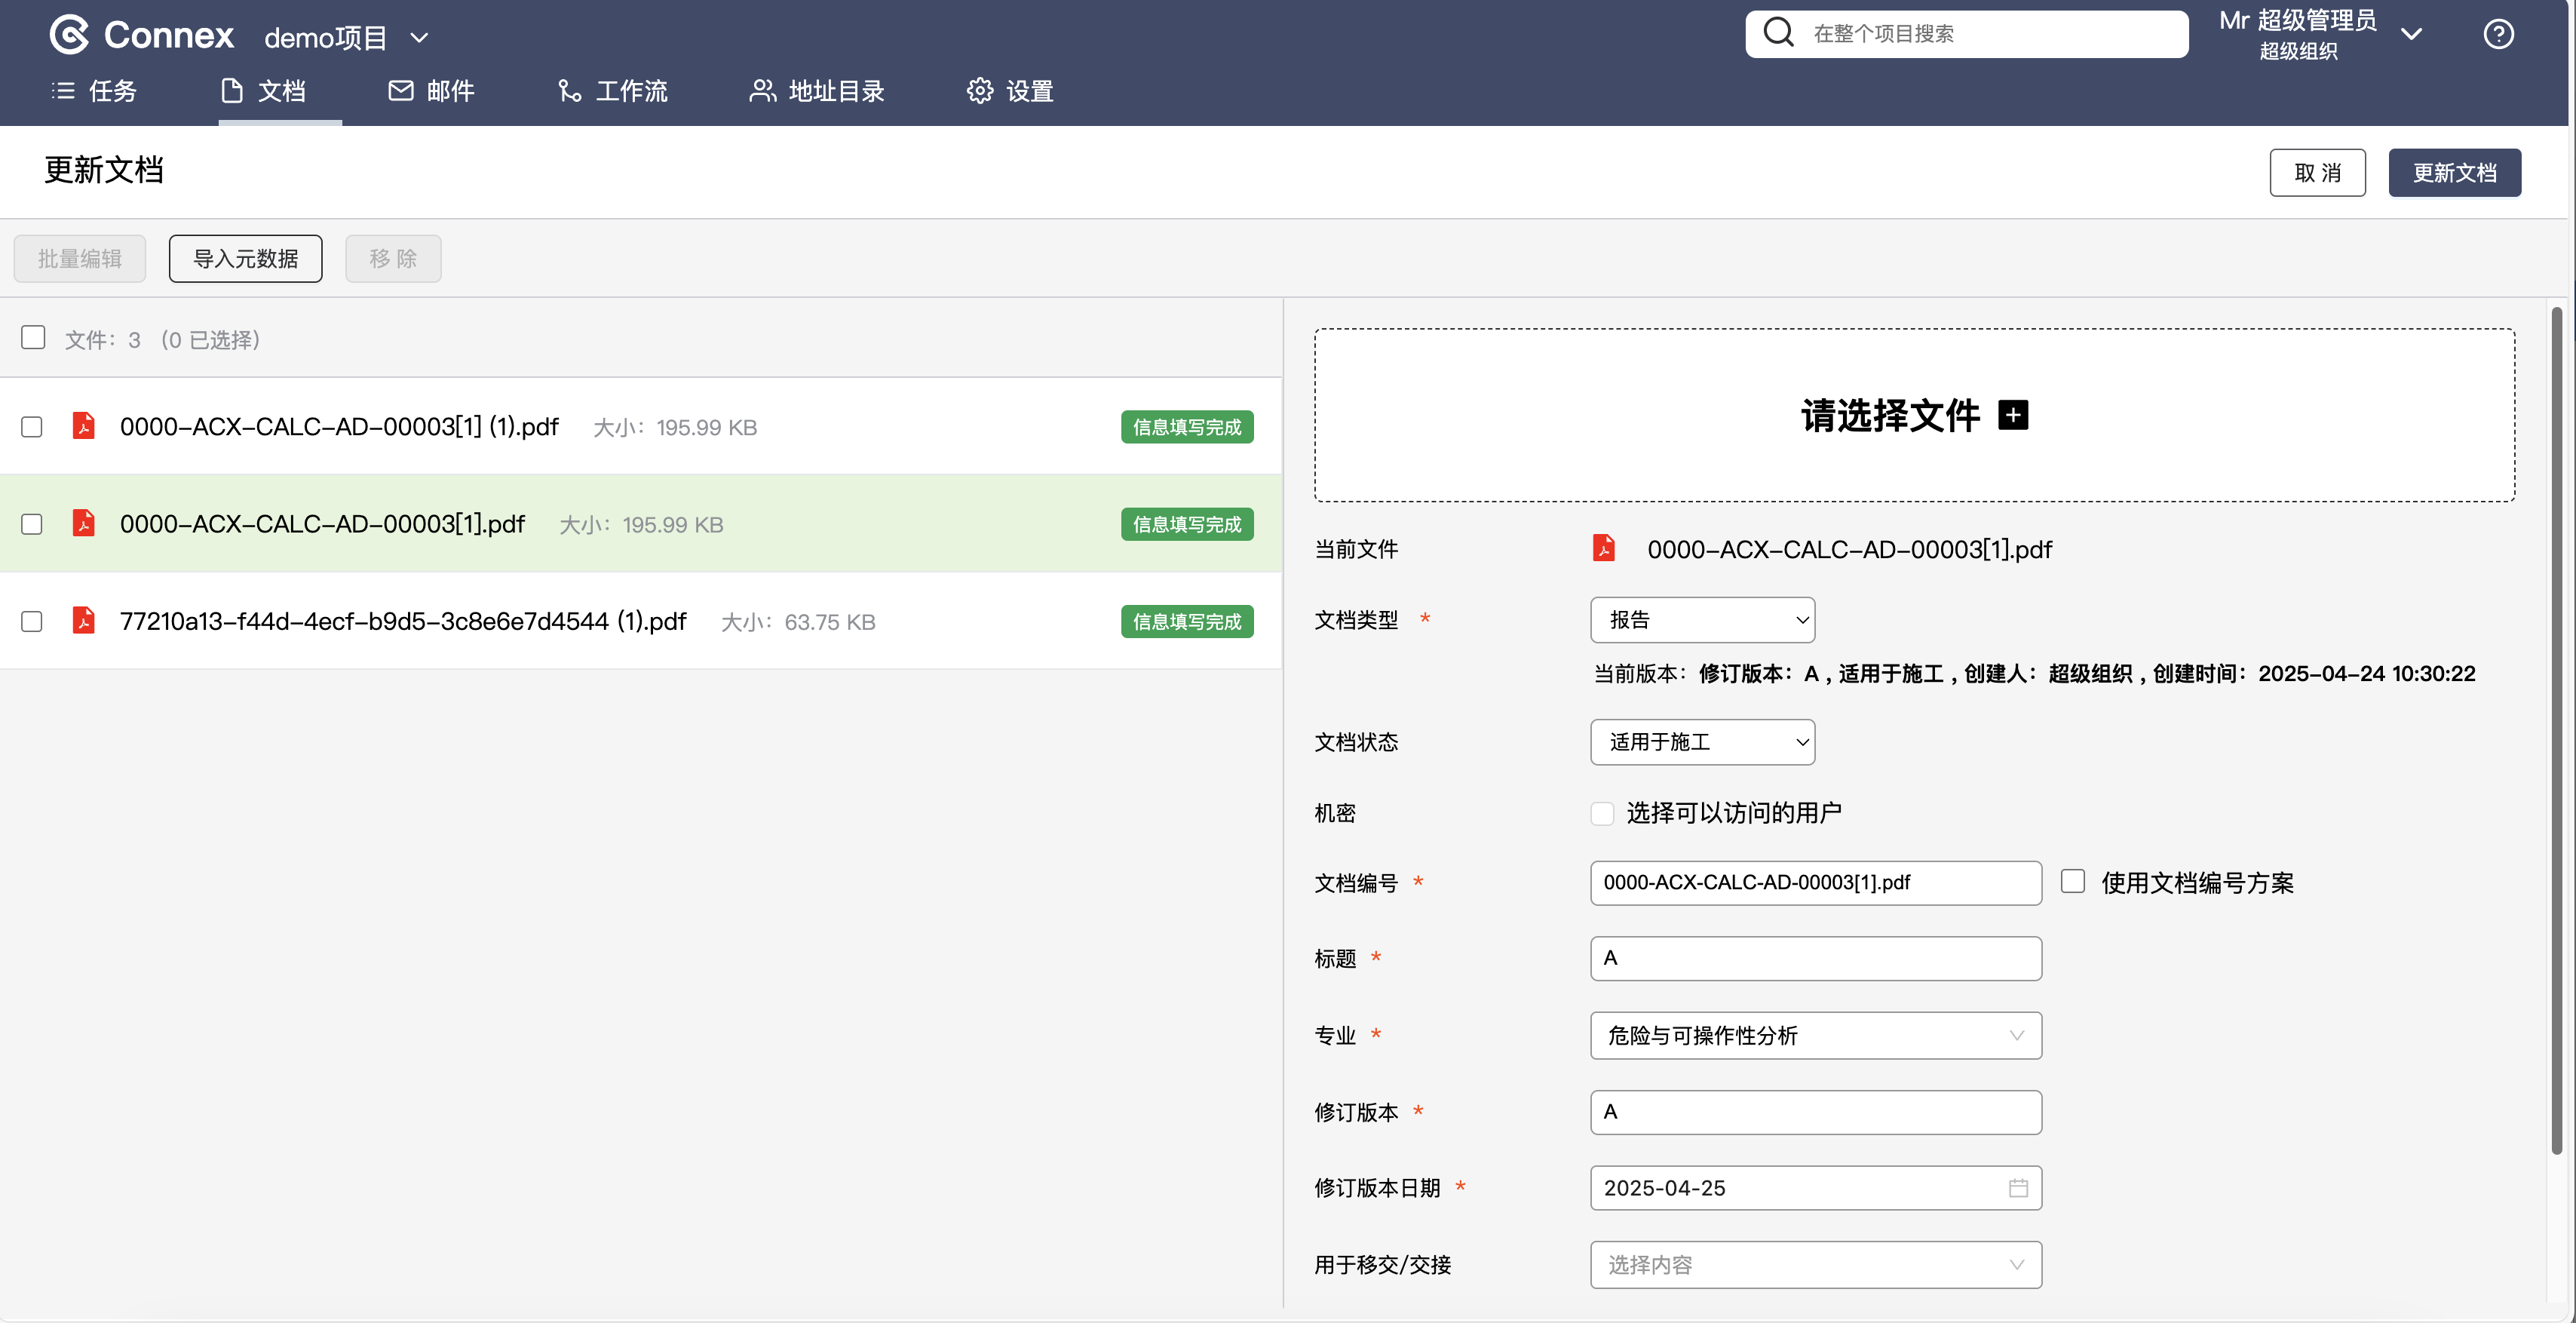Click the Connex logo icon
2576x1323 pixels.
click(x=69, y=35)
